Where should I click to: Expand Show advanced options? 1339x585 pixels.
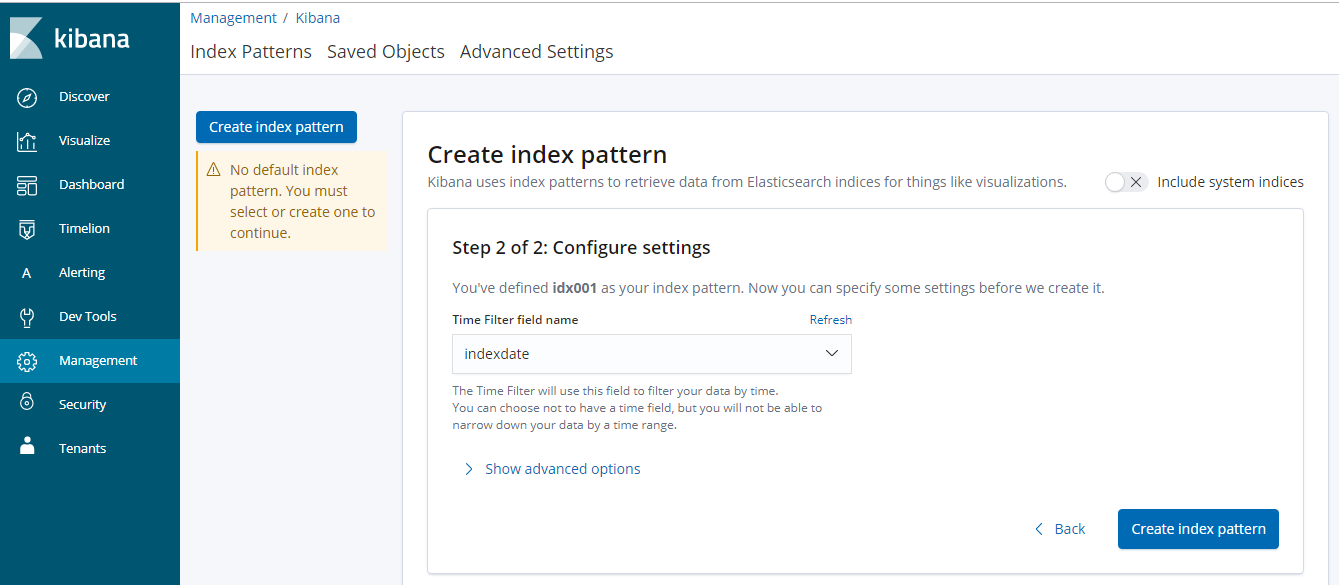(551, 469)
